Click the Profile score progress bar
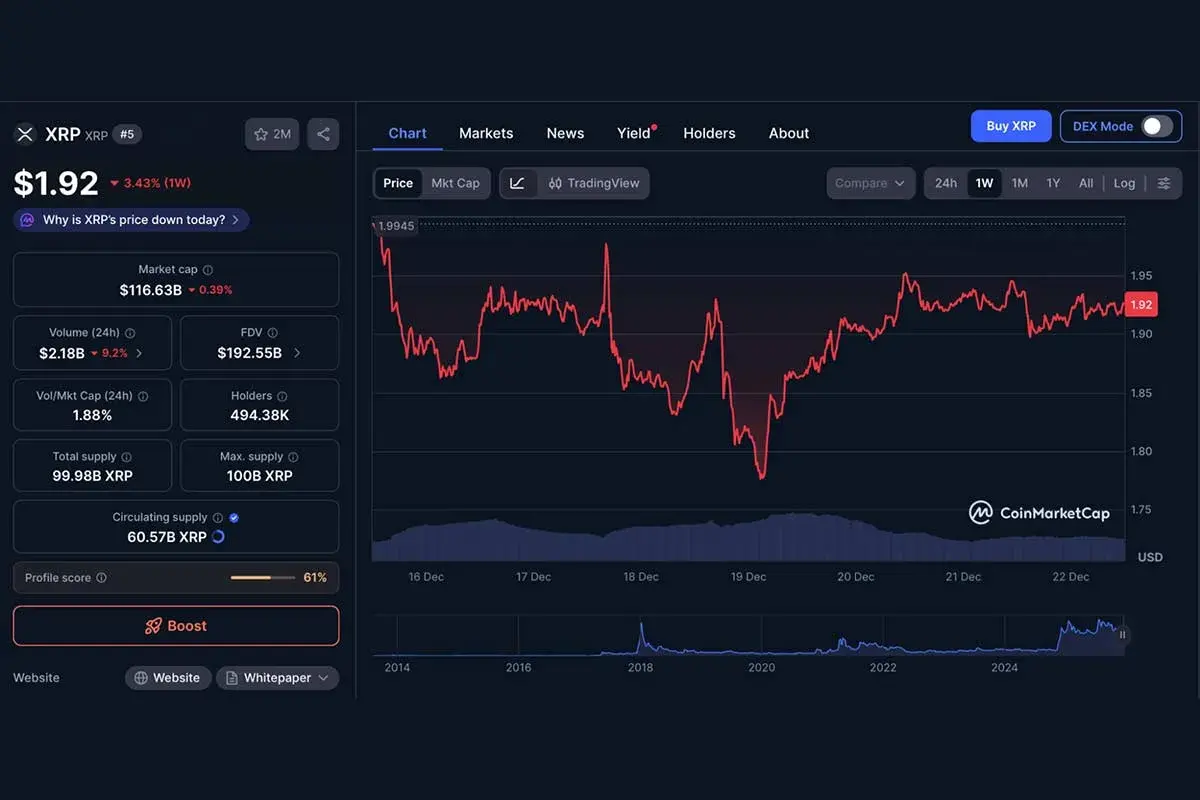1200x800 pixels. [x=263, y=577]
